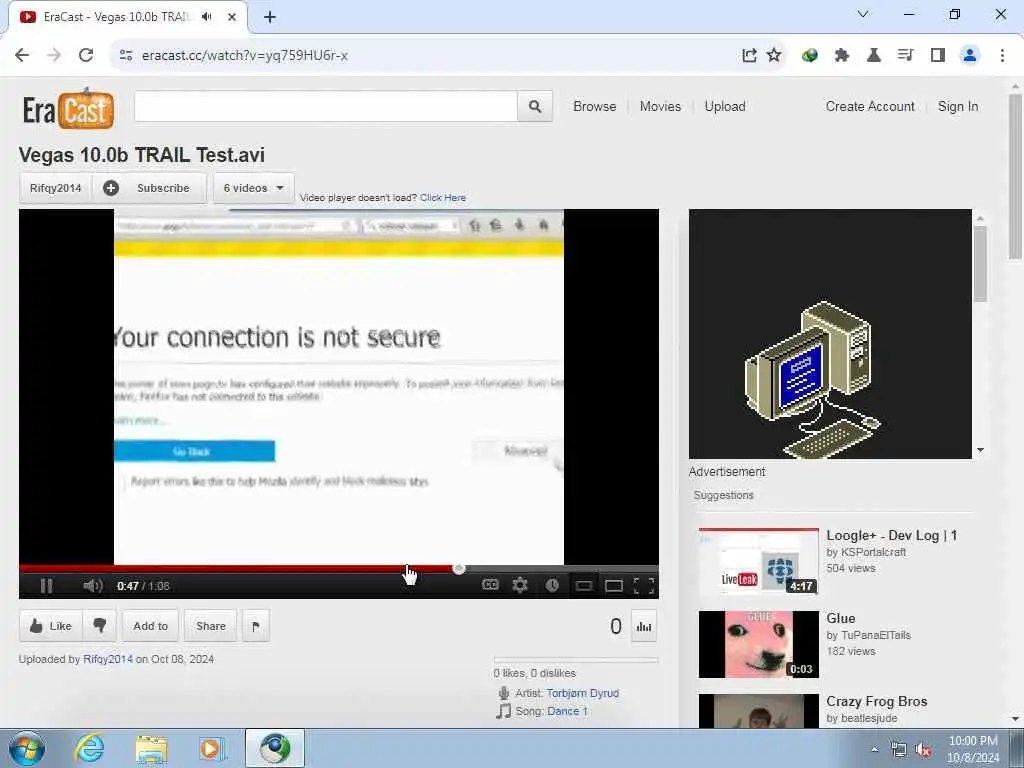This screenshot has width=1024, height=768.
Task: Open Windows Explorer from taskbar
Action: pos(151,748)
